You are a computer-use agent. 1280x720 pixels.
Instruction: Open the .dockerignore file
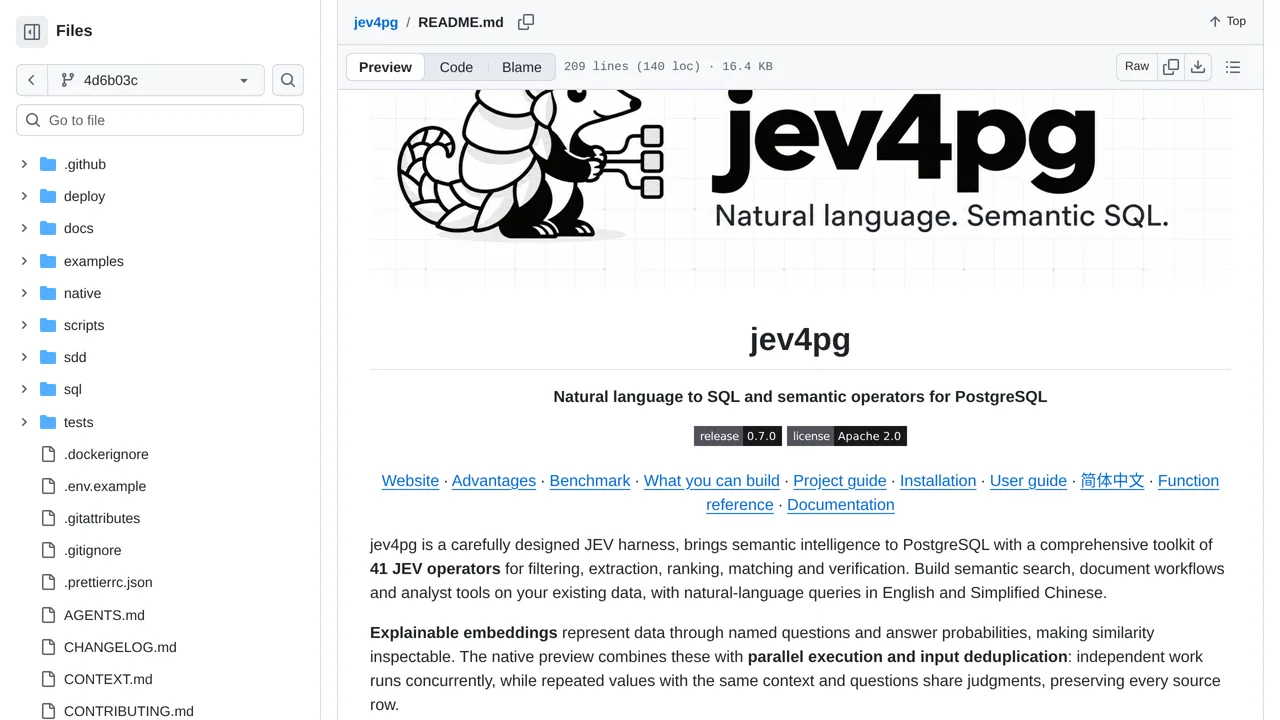pos(106,454)
